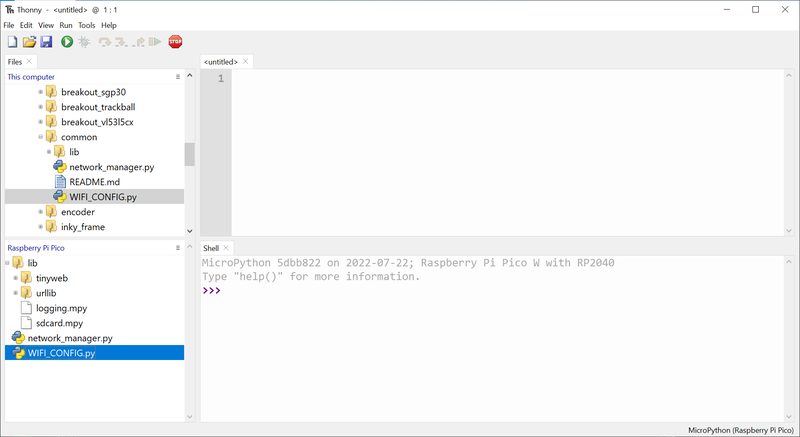The height and width of the screenshot is (437, 800).
Task: Click inside the untitled editor text area
Action: (500, 150)
